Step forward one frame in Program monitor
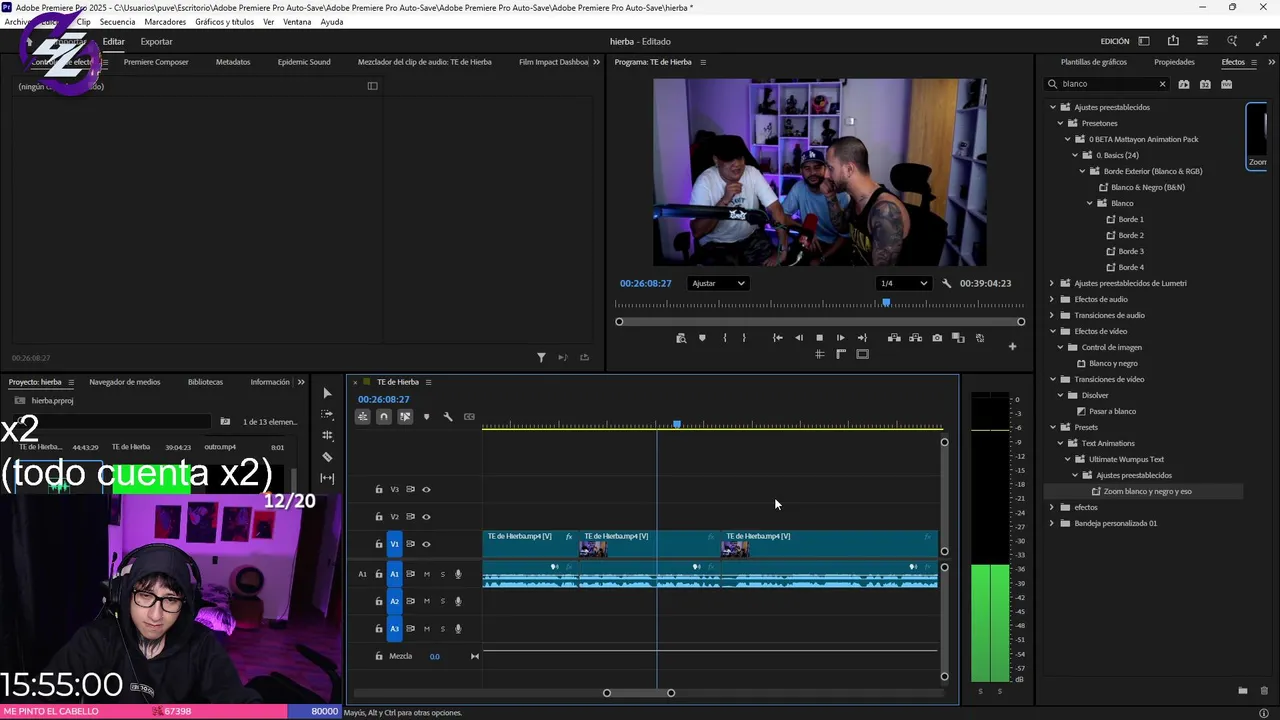 coord(840,338)
